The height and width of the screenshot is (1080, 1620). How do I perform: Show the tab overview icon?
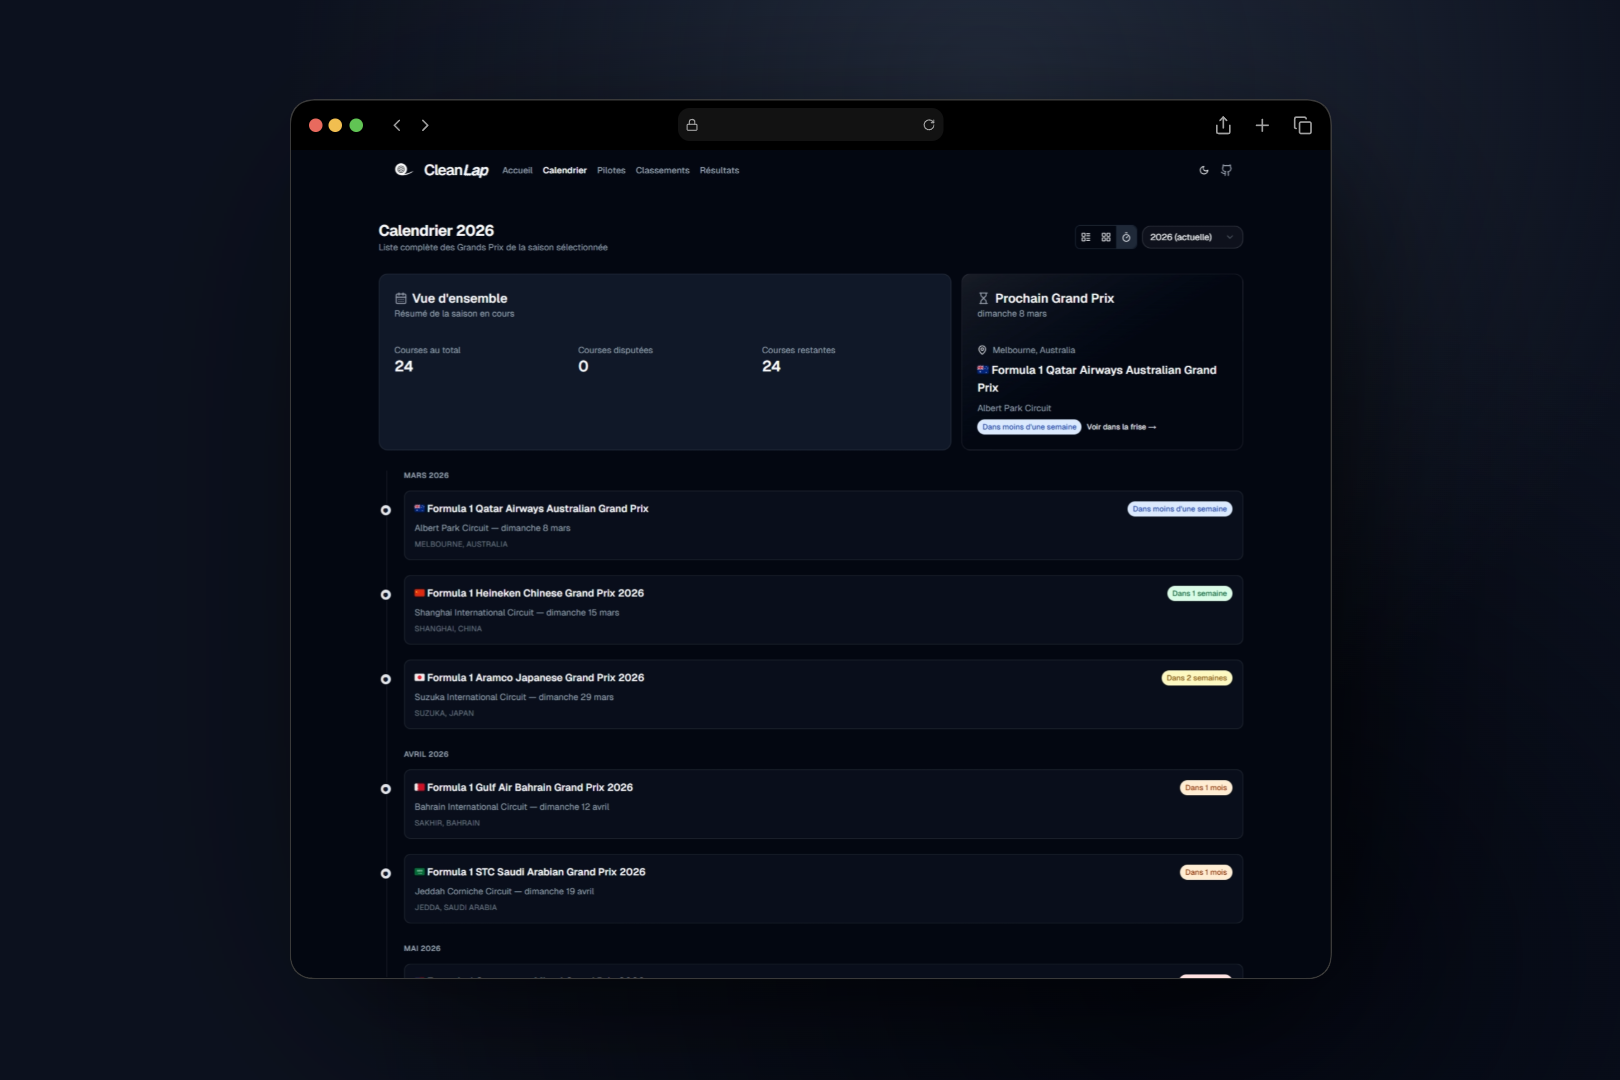pyautogui.click(x=1303, y=125)
